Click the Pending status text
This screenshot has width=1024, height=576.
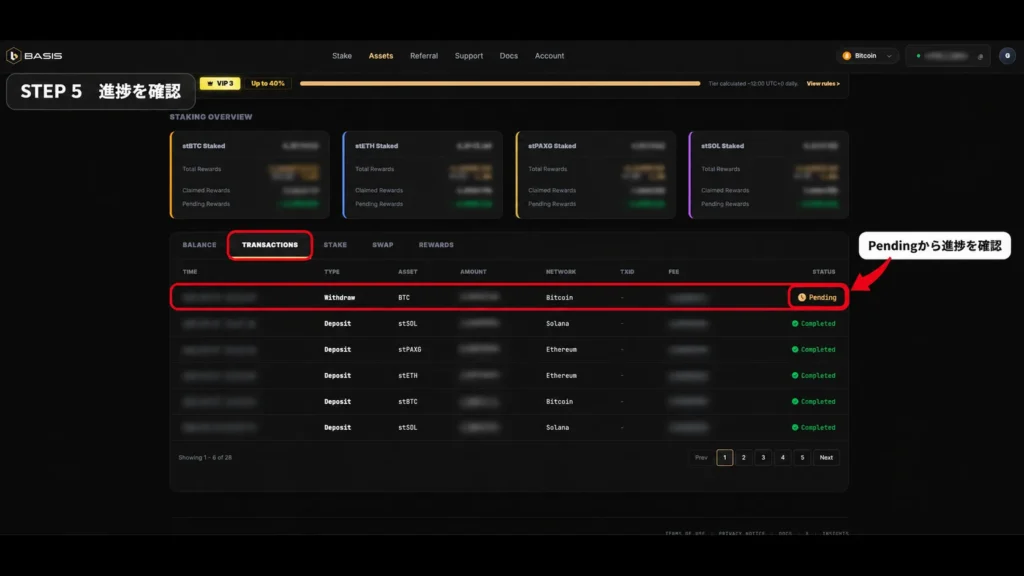[822, 297]
